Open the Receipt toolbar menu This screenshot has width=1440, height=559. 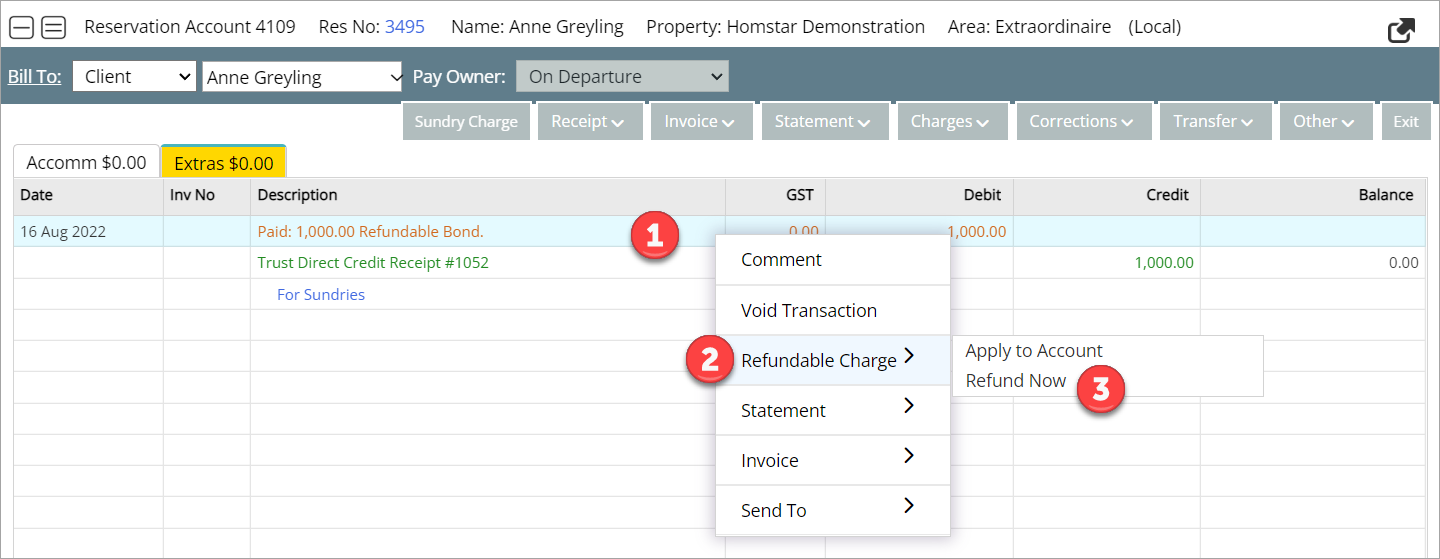588,122
